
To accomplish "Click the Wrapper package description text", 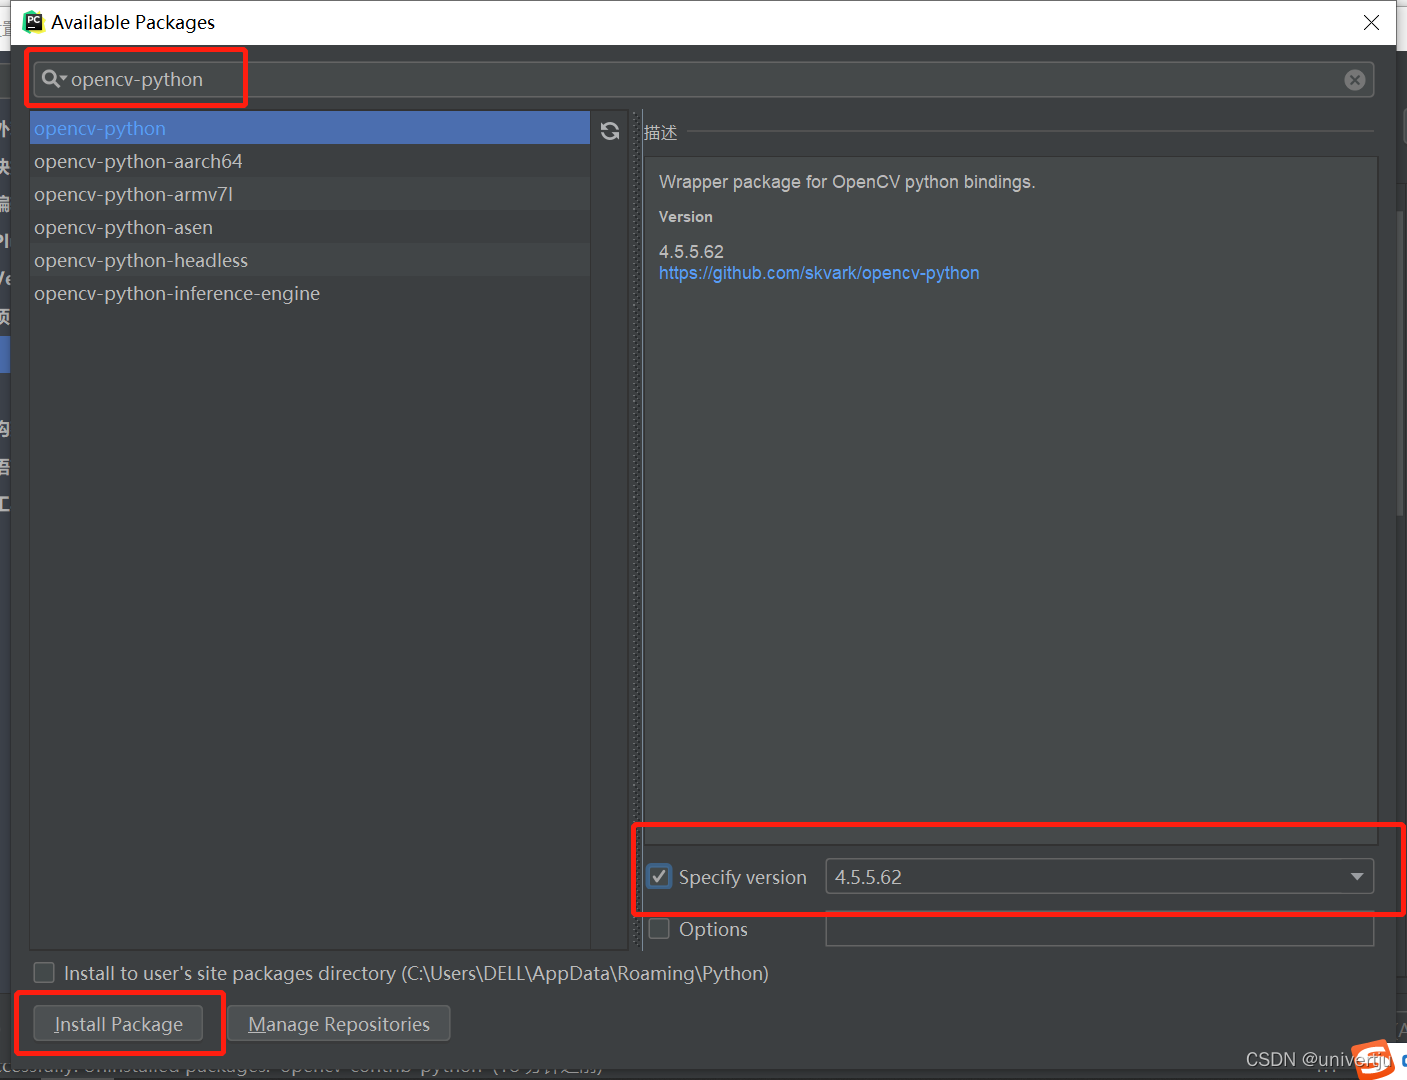I will 847,182.
